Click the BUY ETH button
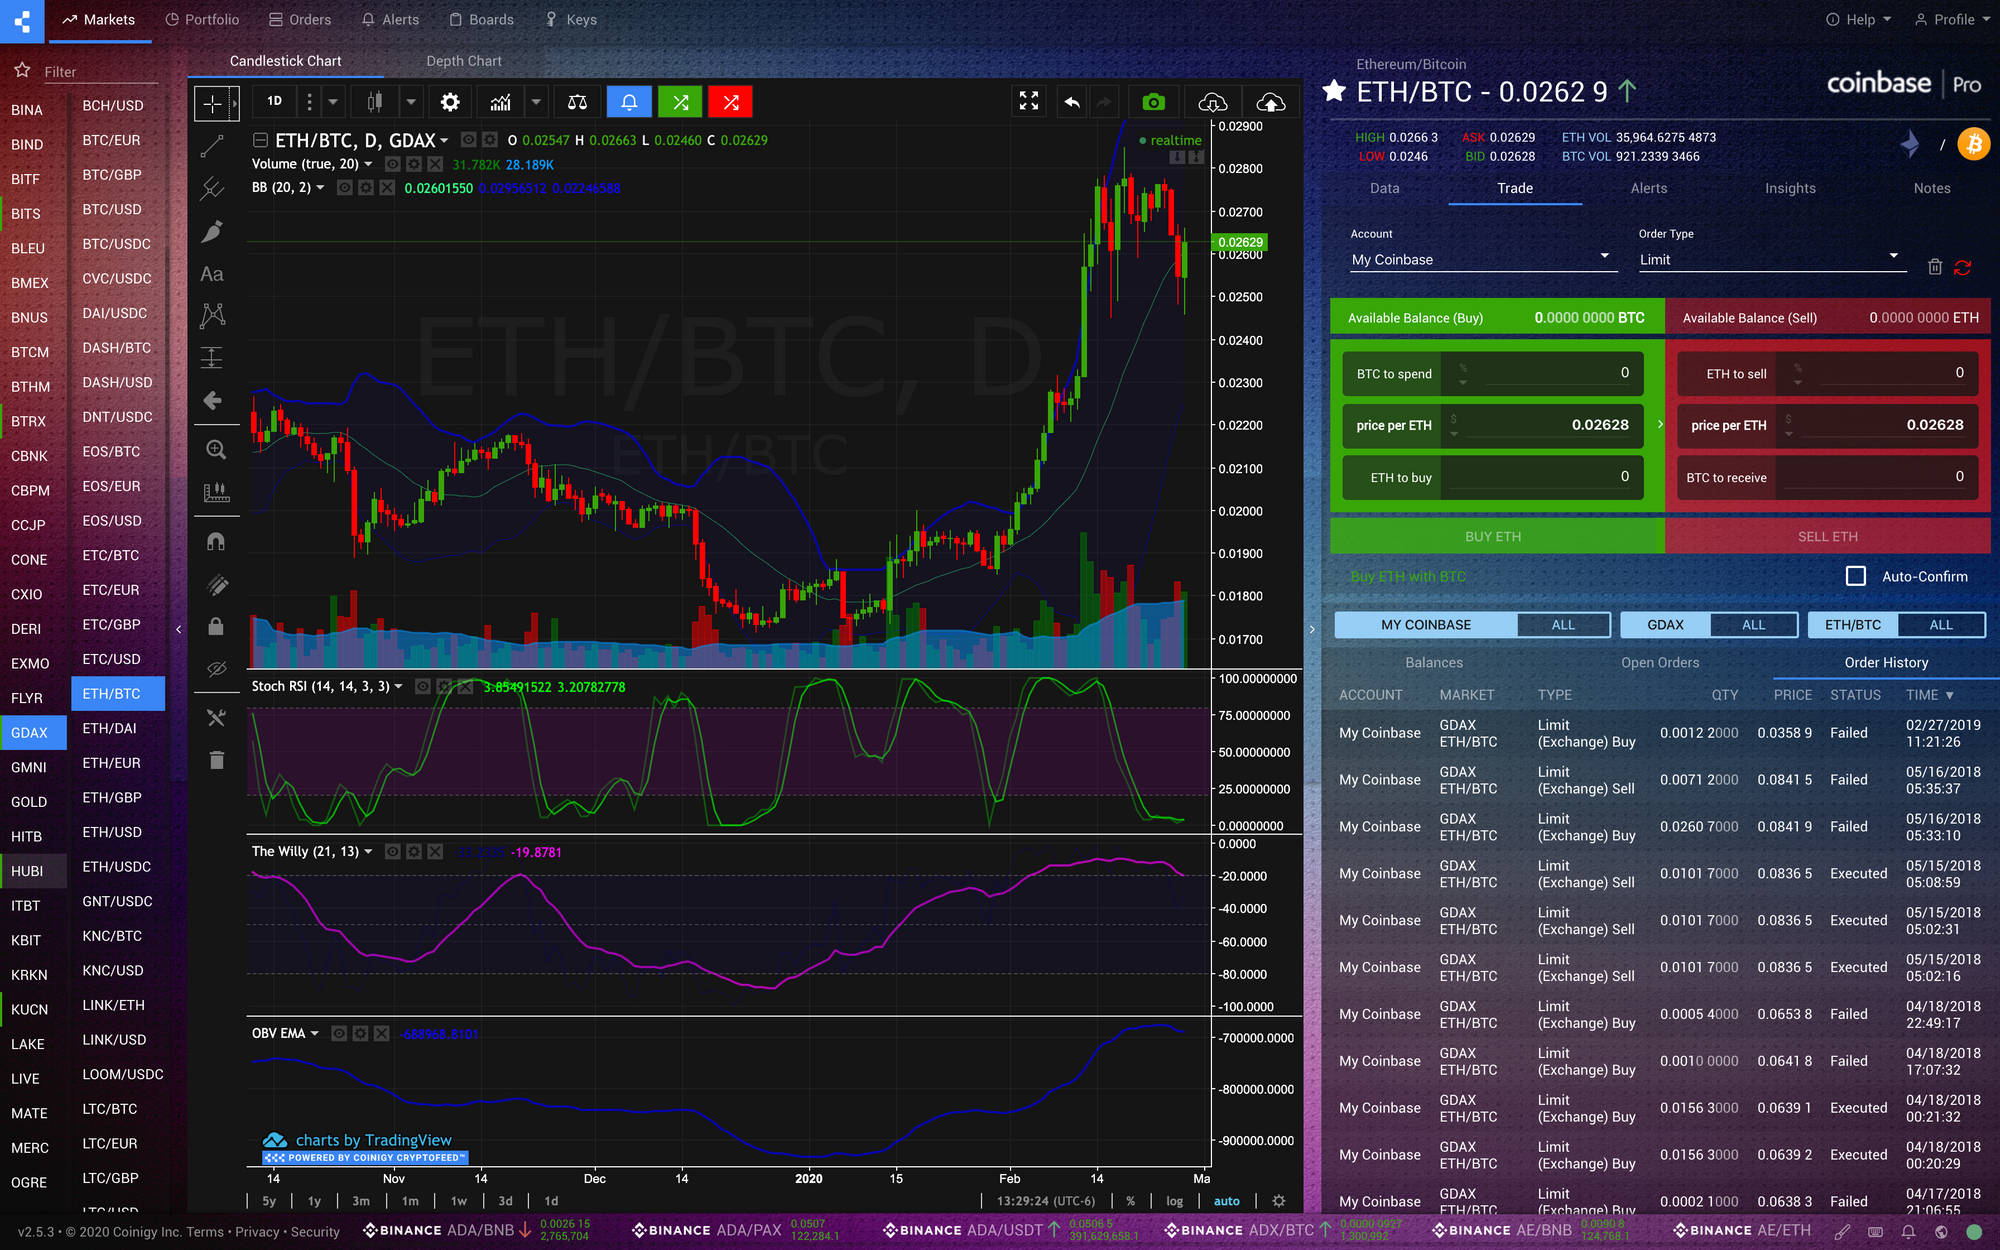This screenshot has height=1250, width=2000. (1493, 537)
